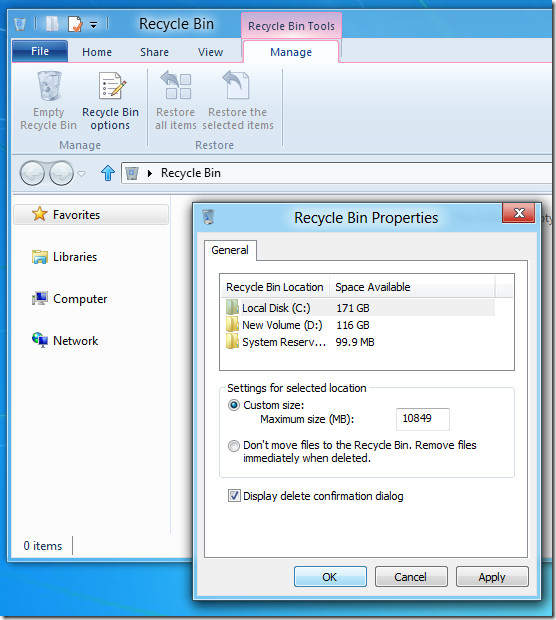The height and width of the screenshot is (620, 556).
Task: Click the OK button
Action: coord(330,577)
